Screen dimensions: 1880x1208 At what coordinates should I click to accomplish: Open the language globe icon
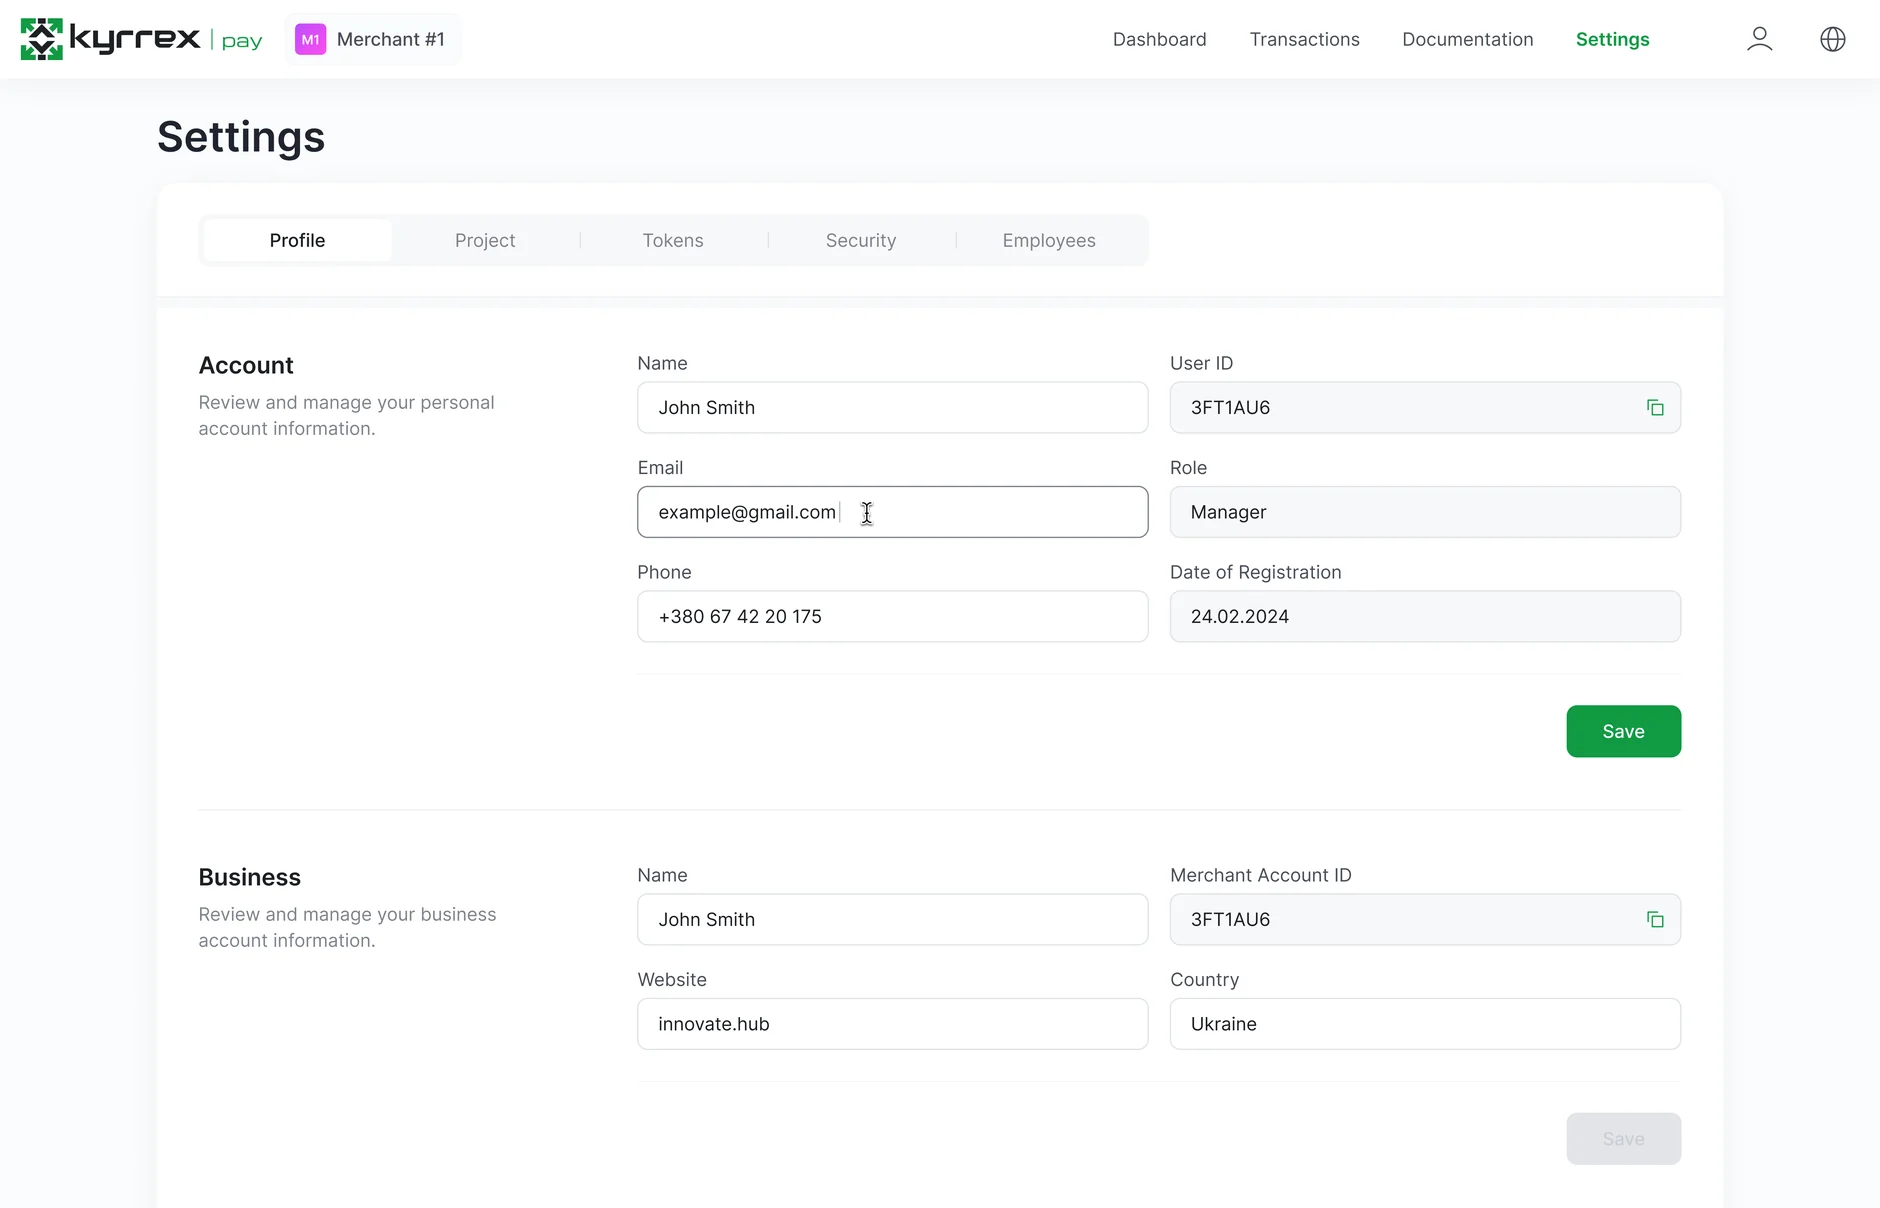coord(1832,39)
